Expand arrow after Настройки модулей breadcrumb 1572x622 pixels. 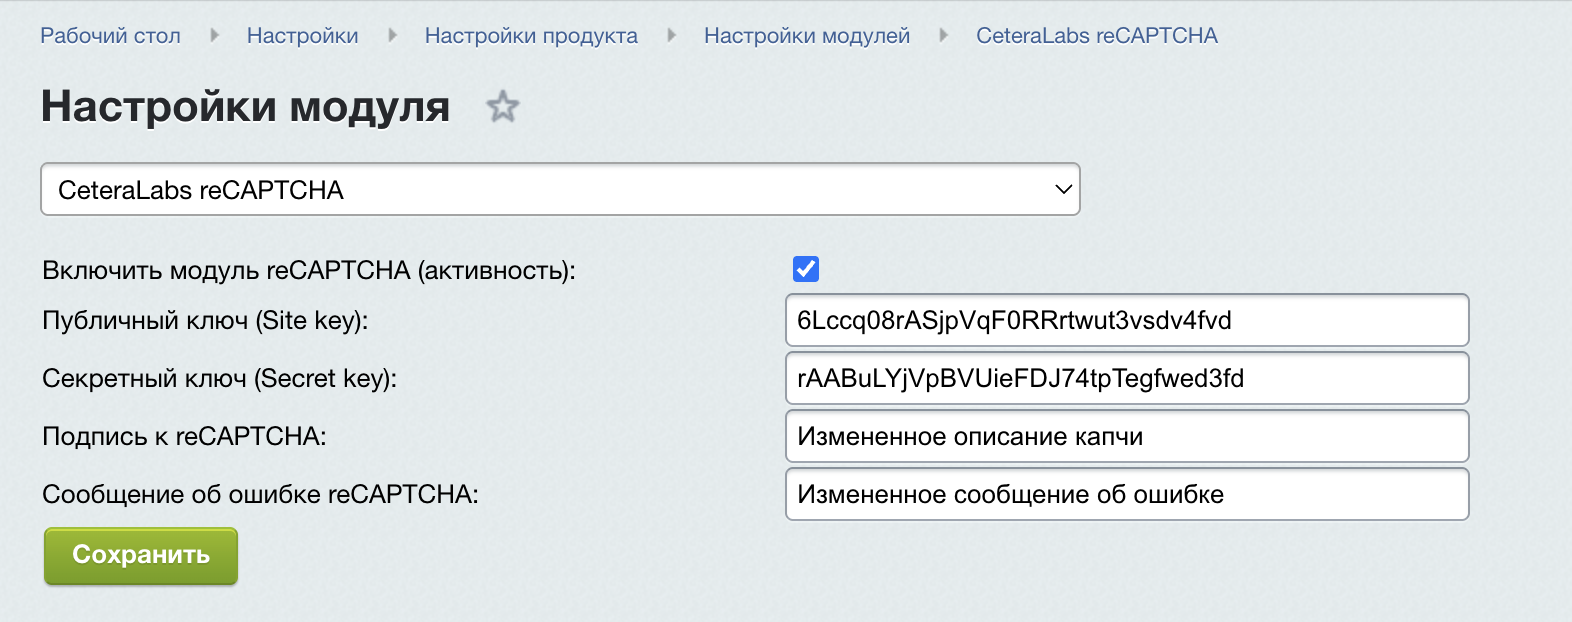click(943, 36)
